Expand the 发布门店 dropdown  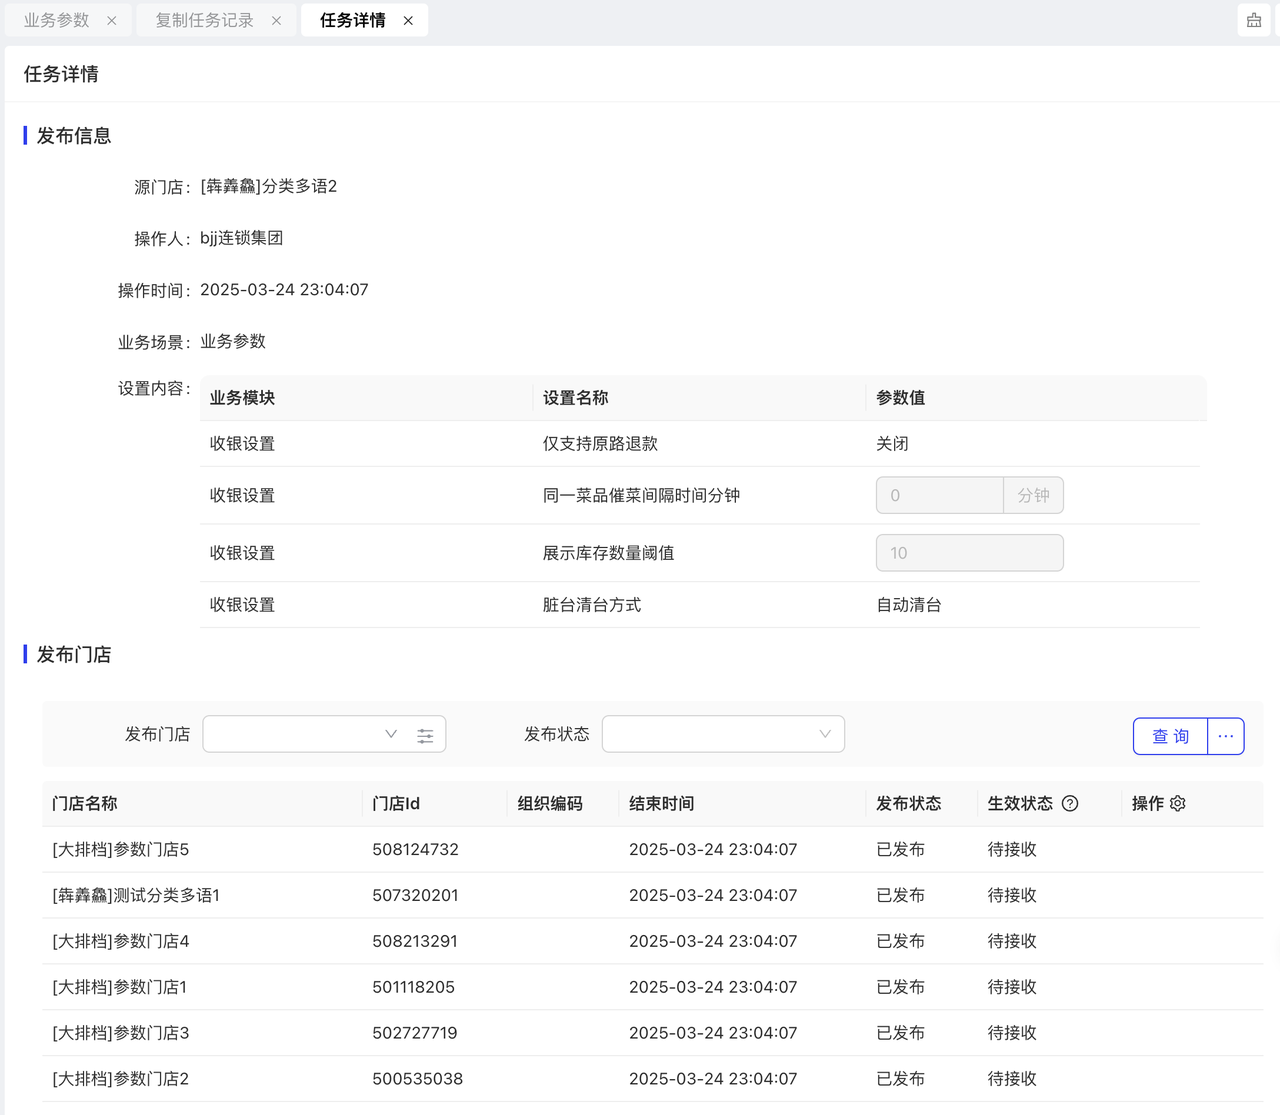[x=391, y=734]
